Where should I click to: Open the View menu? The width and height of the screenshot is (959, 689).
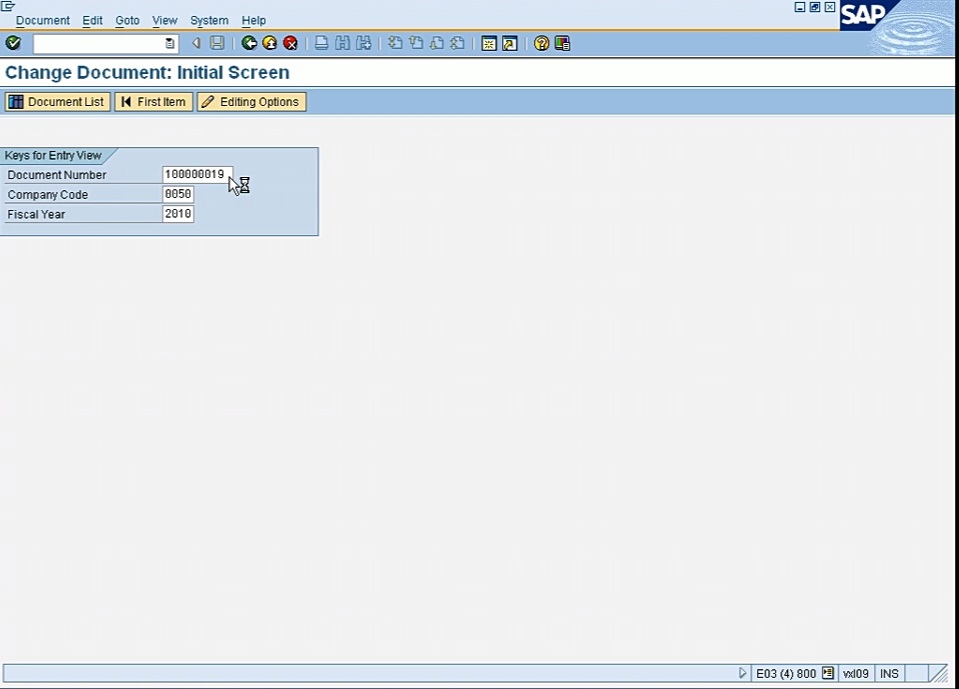[165, 20]
